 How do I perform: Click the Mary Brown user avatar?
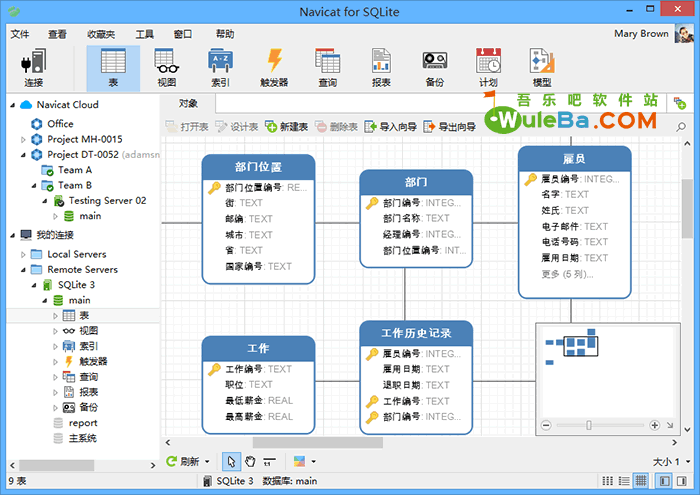pyautogui.click(x=683, y=34)
